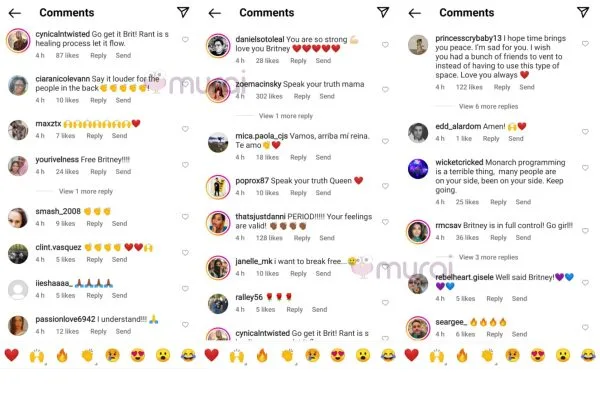
Task: Expand View 6 more replies
Action: click(488, 106)
